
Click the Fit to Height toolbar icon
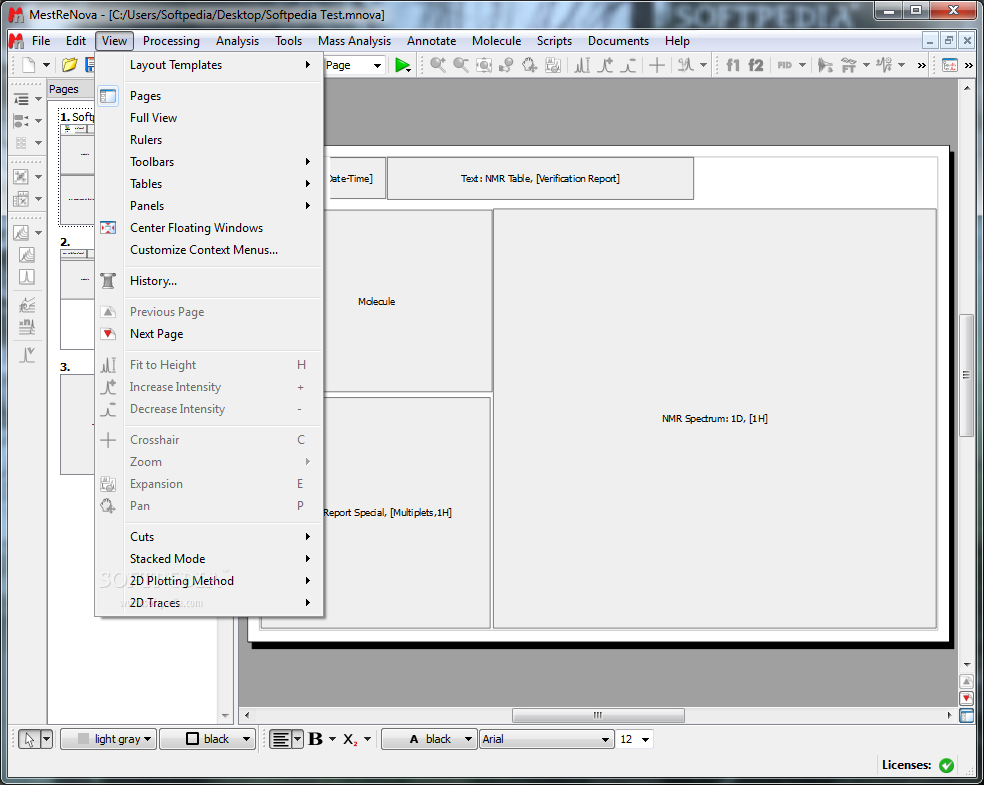click(x=582, y=65)
